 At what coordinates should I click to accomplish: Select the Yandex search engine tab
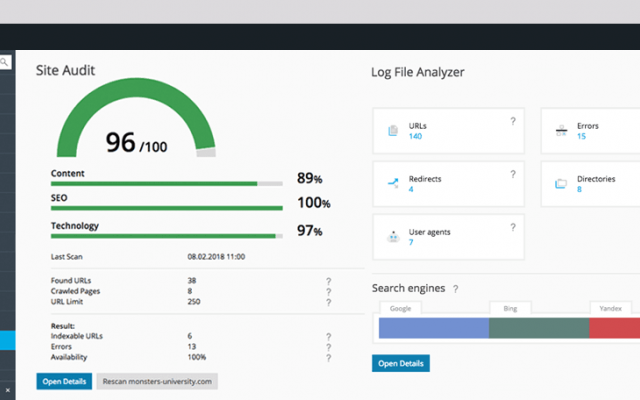[611, 308]
